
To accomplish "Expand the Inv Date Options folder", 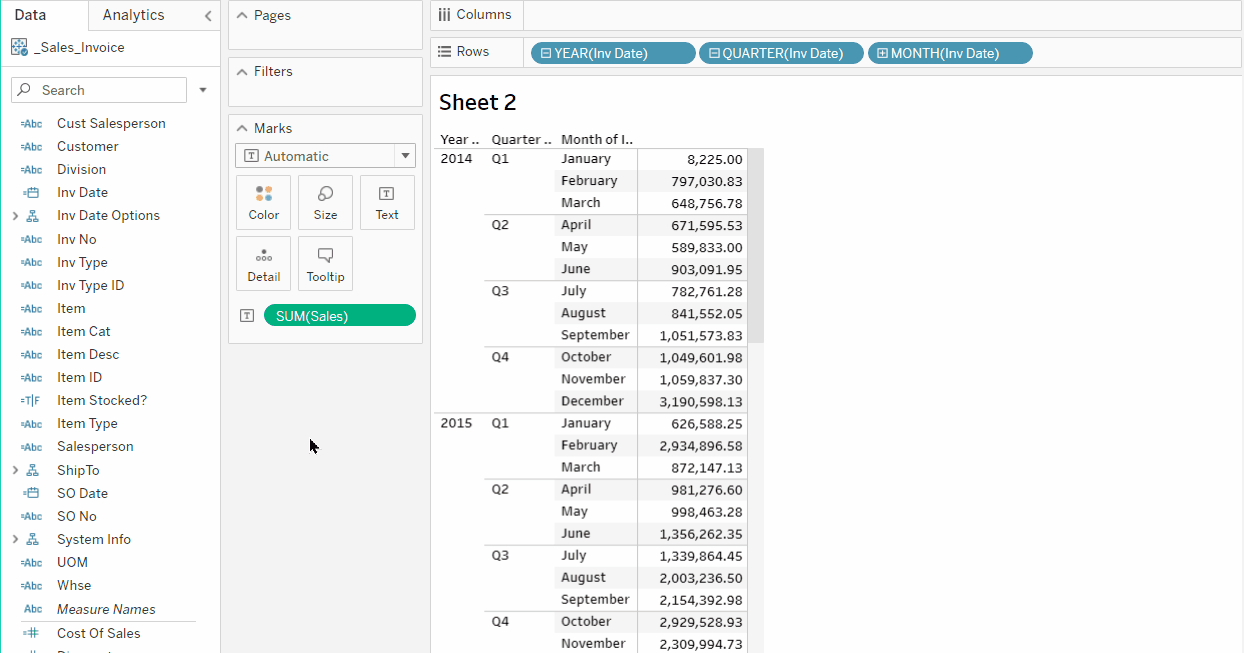I will 15,216.
